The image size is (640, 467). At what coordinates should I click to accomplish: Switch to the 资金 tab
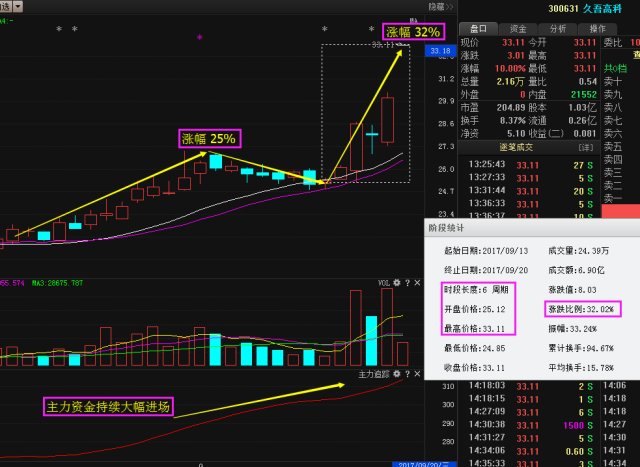coord(518,29)
